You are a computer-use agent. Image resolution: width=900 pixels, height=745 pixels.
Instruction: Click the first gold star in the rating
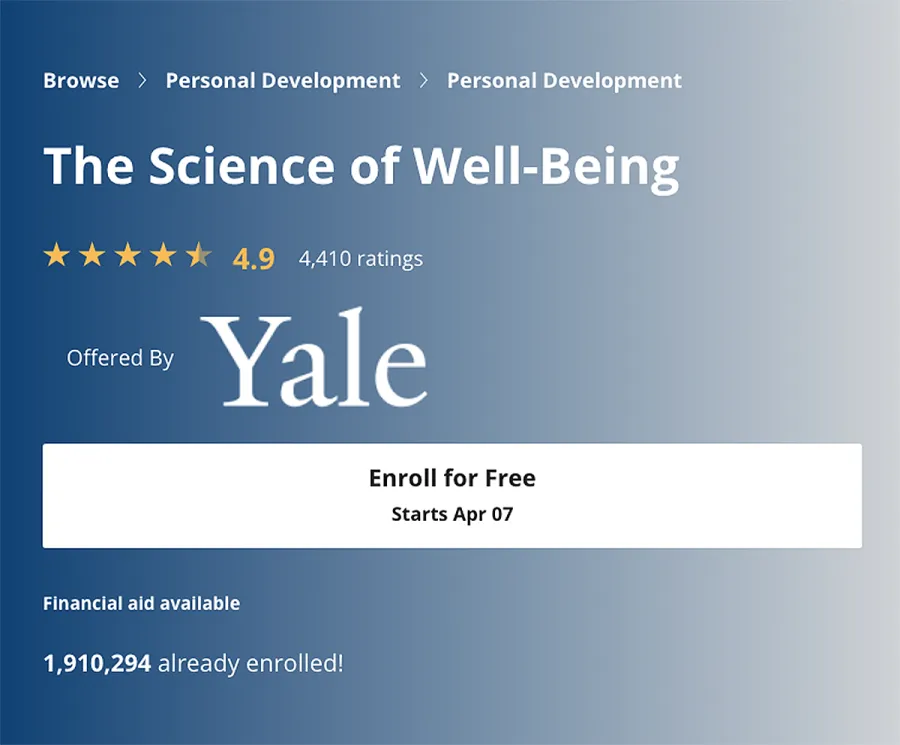(56, 256)
